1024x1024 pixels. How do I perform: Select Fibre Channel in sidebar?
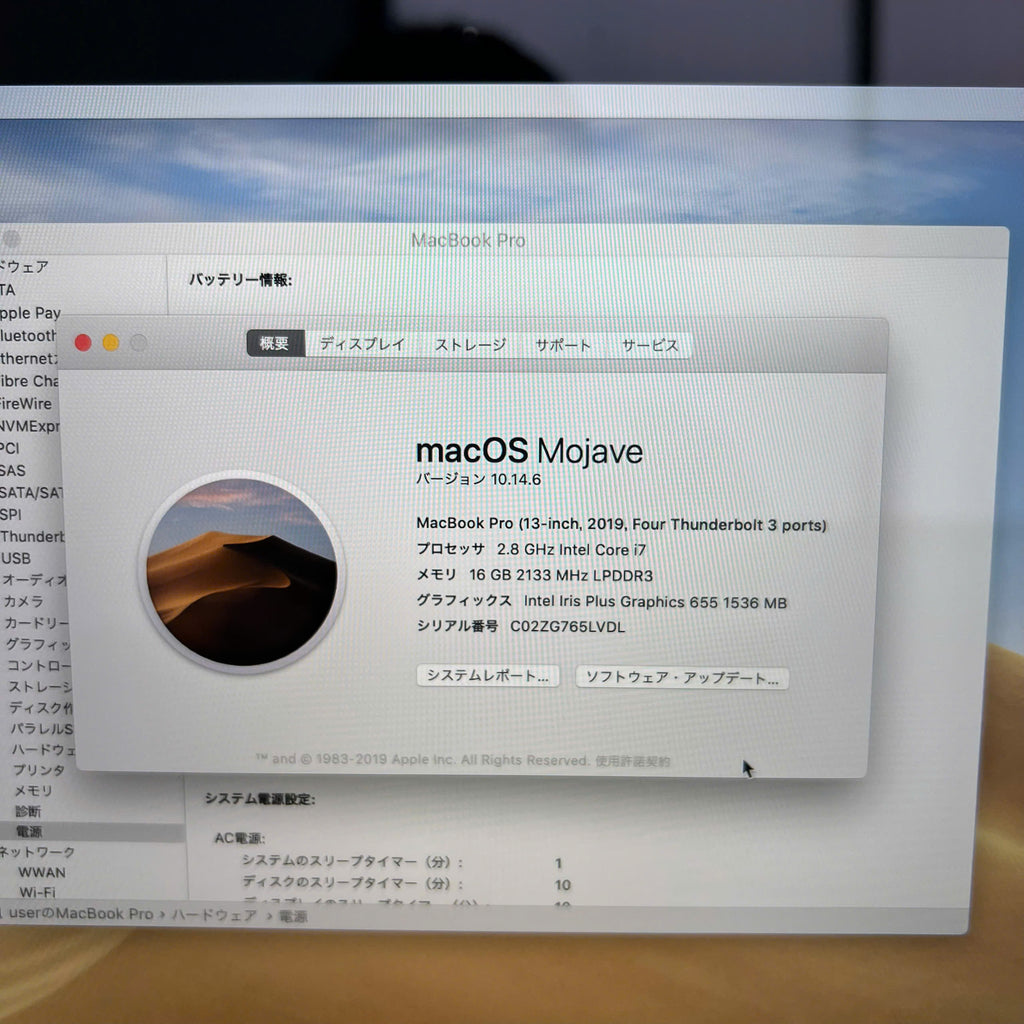[x=29, y=381]
